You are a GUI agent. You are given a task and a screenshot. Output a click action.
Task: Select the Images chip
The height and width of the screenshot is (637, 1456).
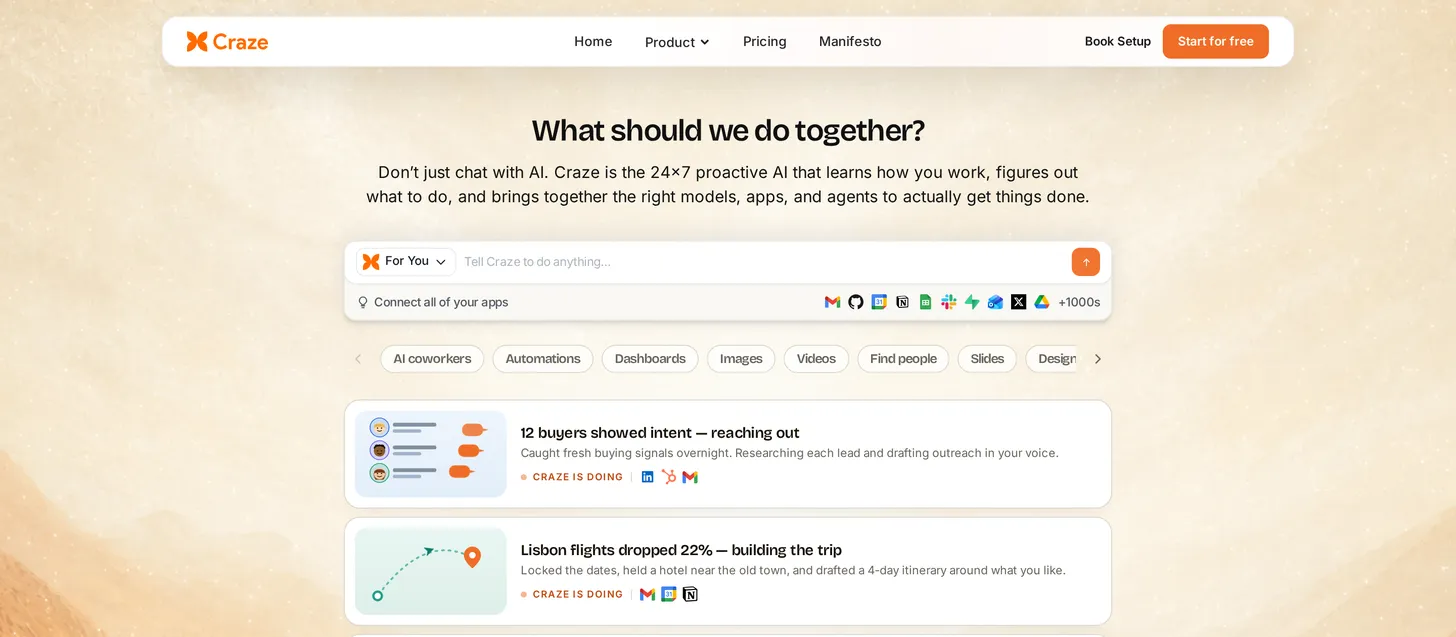click(x=741, y=359)
